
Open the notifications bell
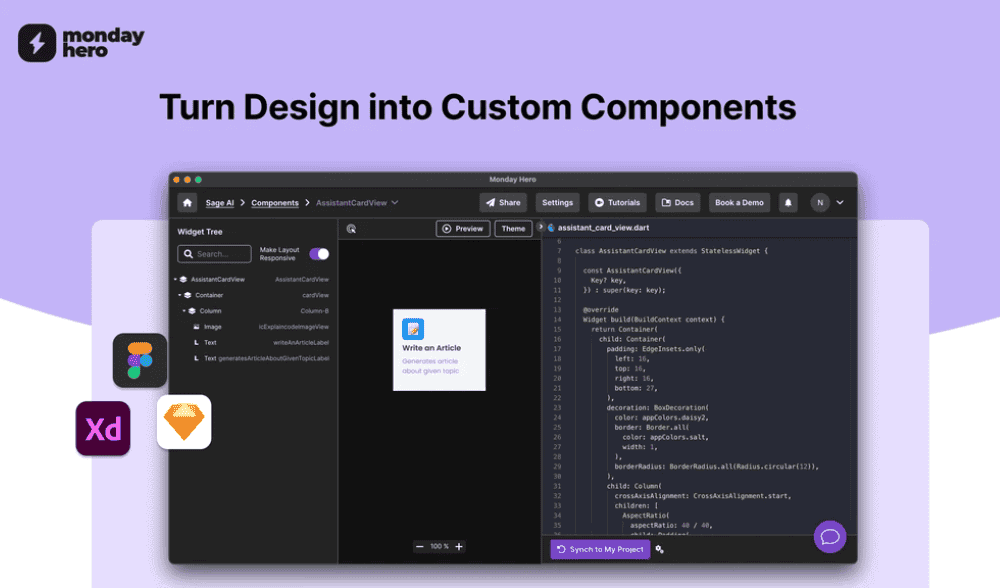point(788,203)
